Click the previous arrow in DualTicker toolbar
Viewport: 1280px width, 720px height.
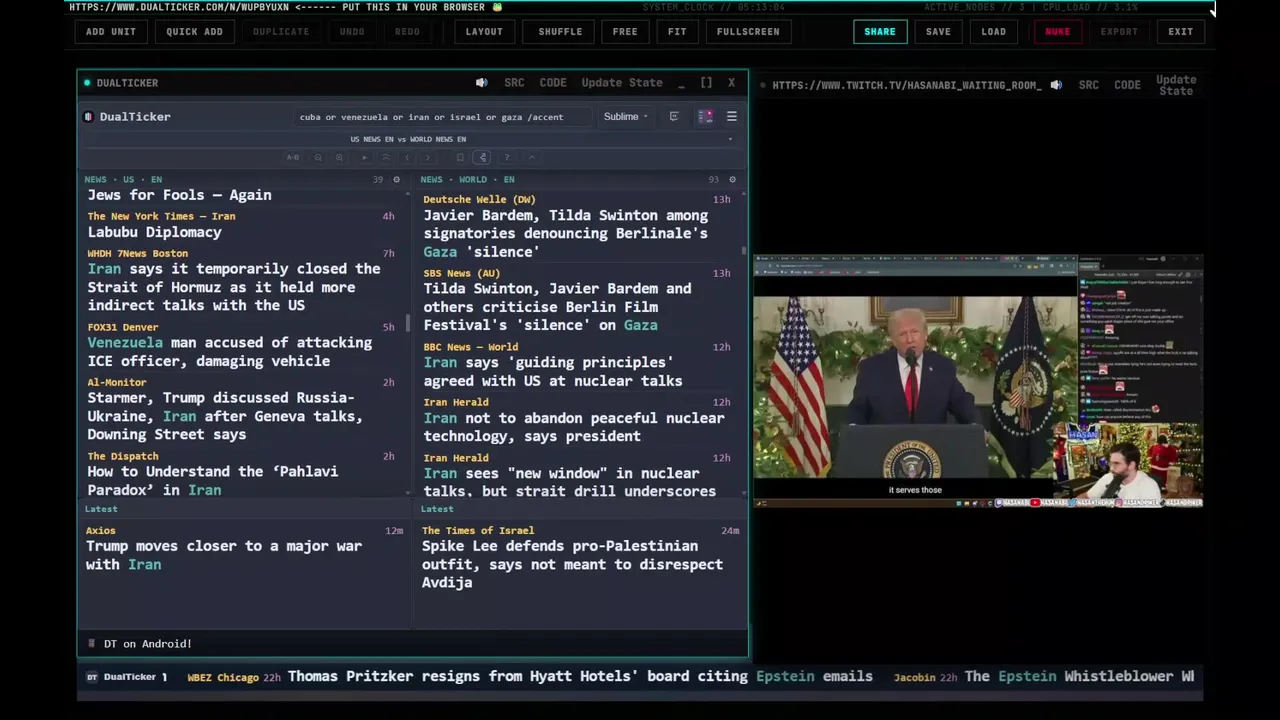click(x=407, y=157)
